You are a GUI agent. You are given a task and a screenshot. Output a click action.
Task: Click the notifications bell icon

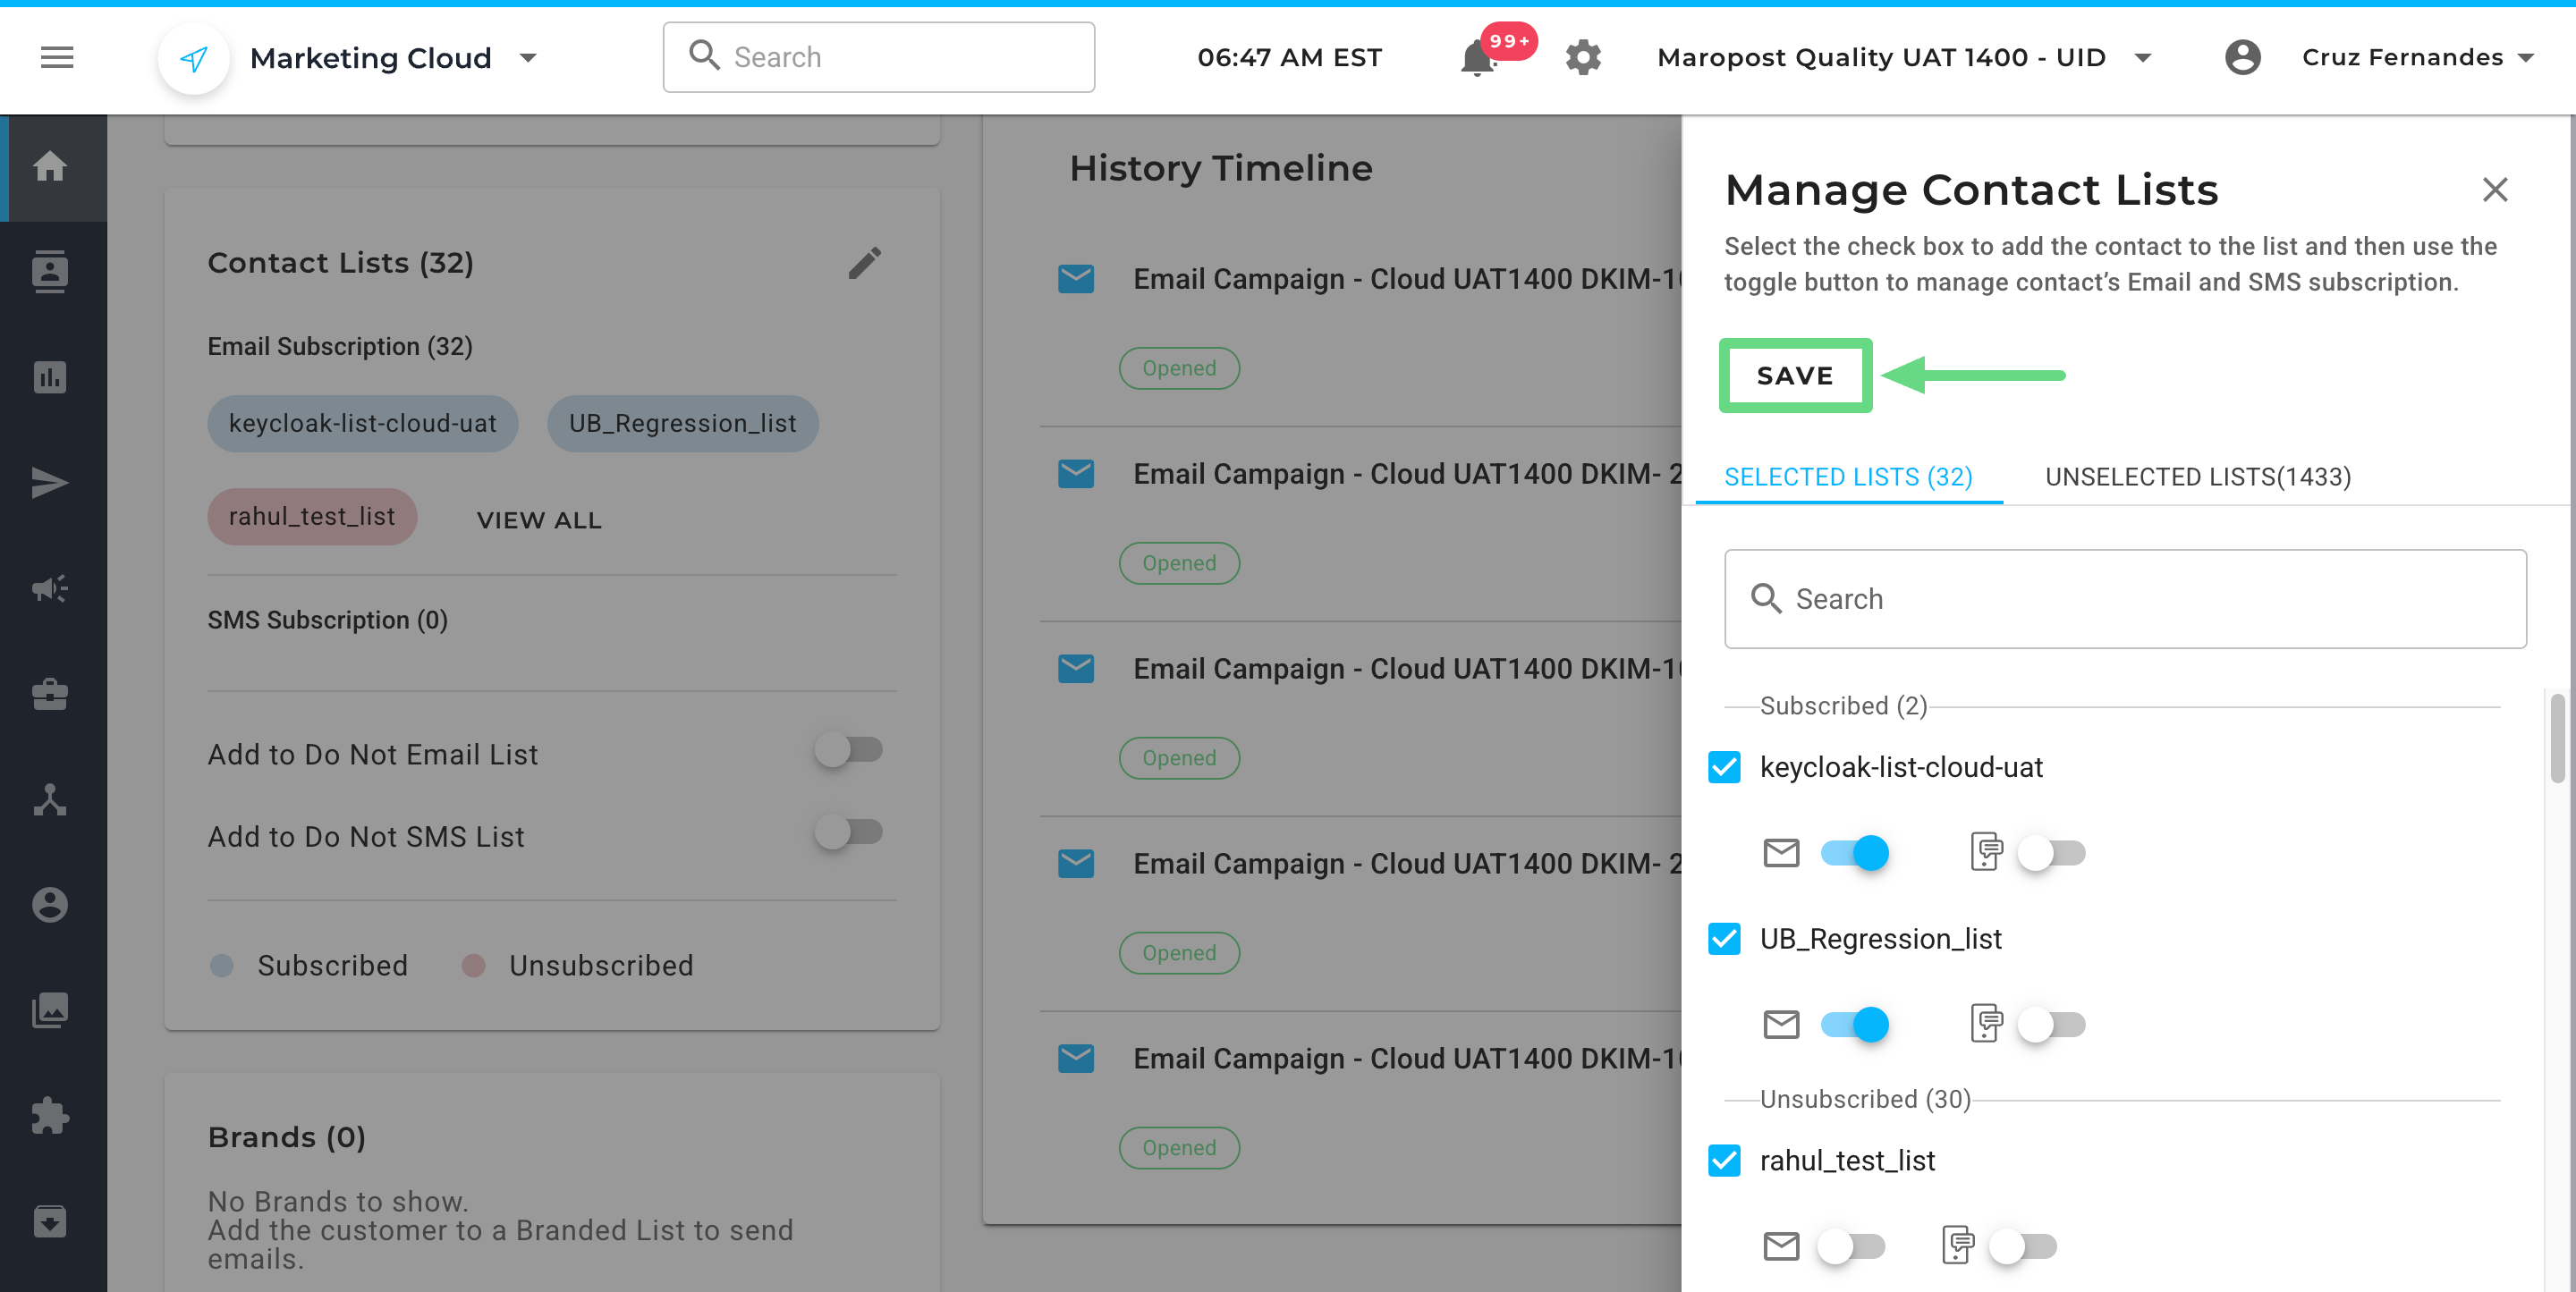click(x=1477, y=59)
